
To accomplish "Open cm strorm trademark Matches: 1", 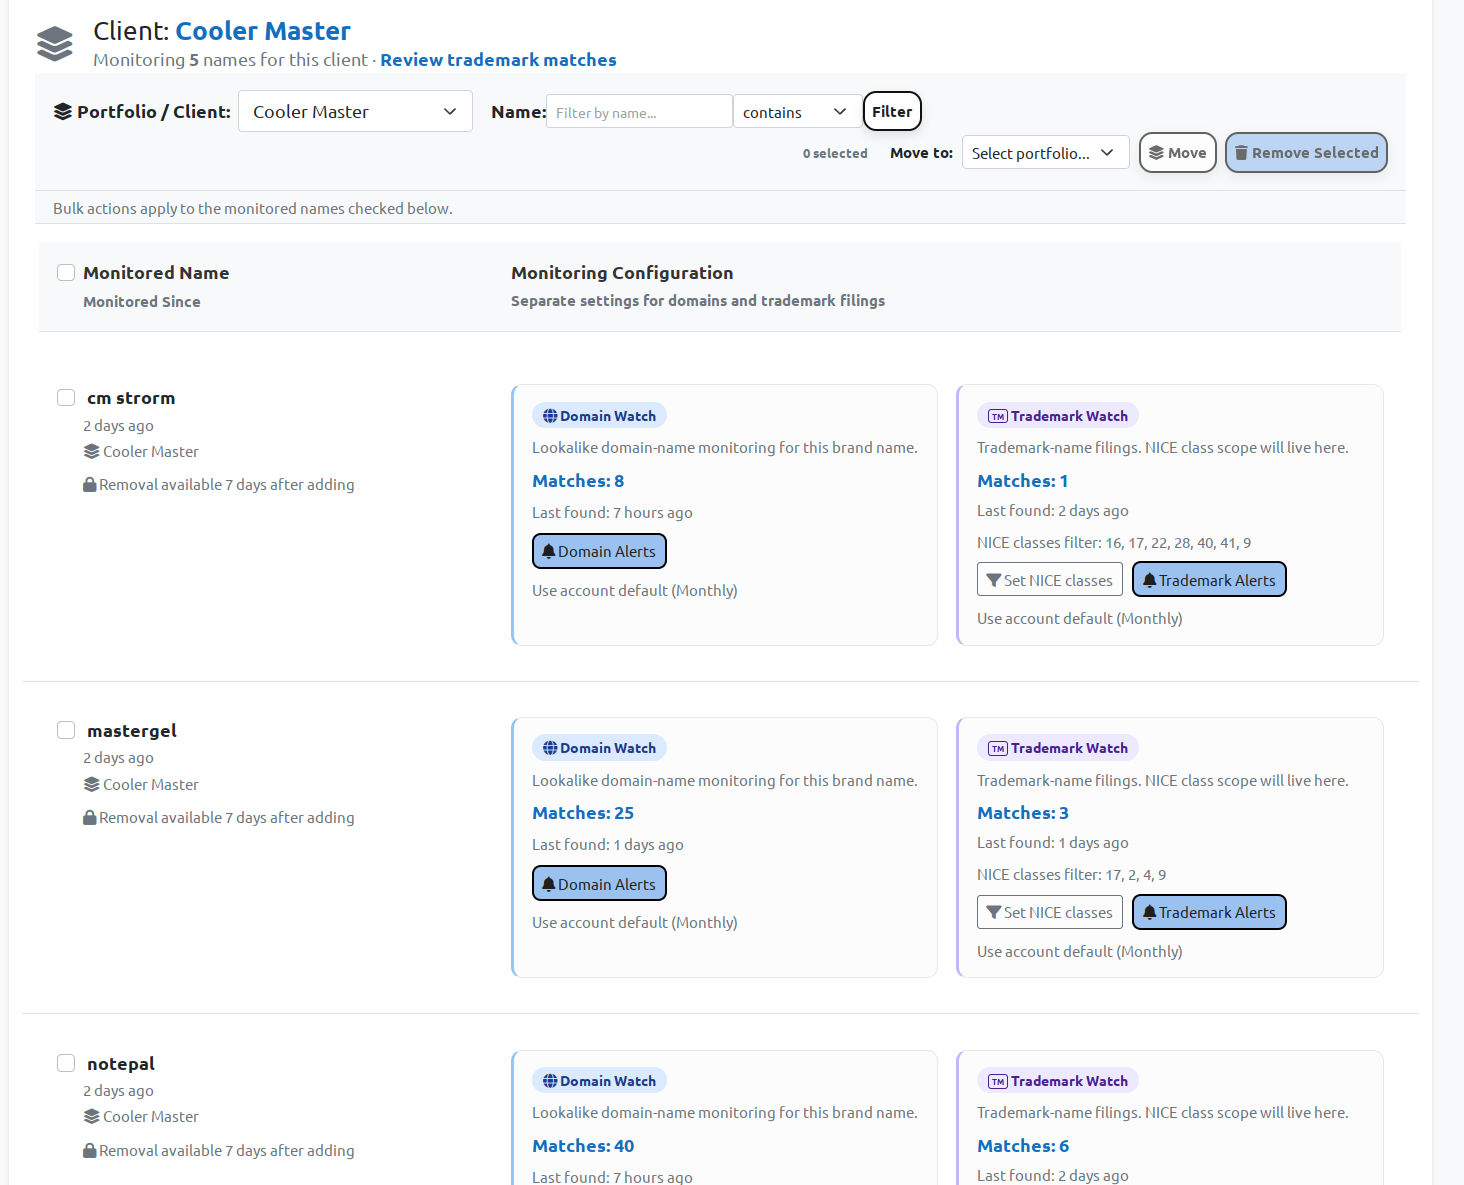I will point(1022,481).
